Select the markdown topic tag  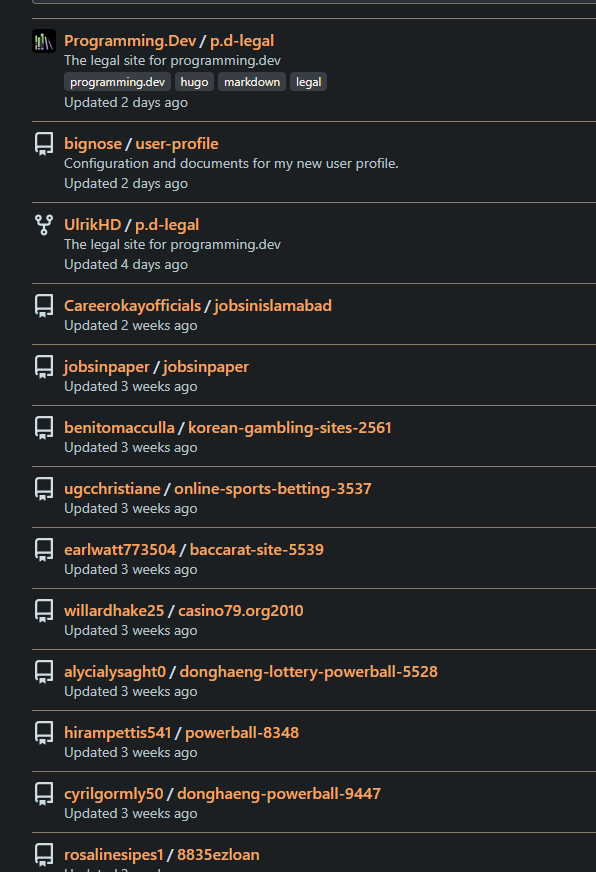(x=252, y=82)
